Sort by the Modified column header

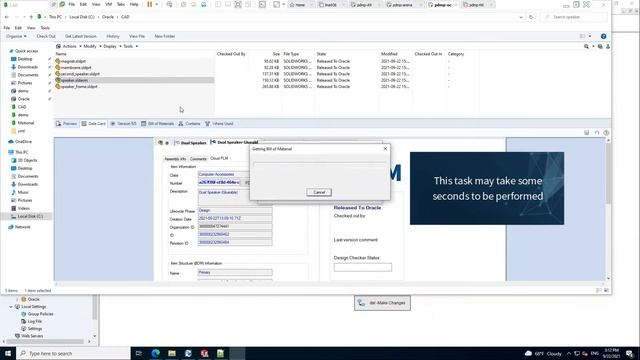389,54
